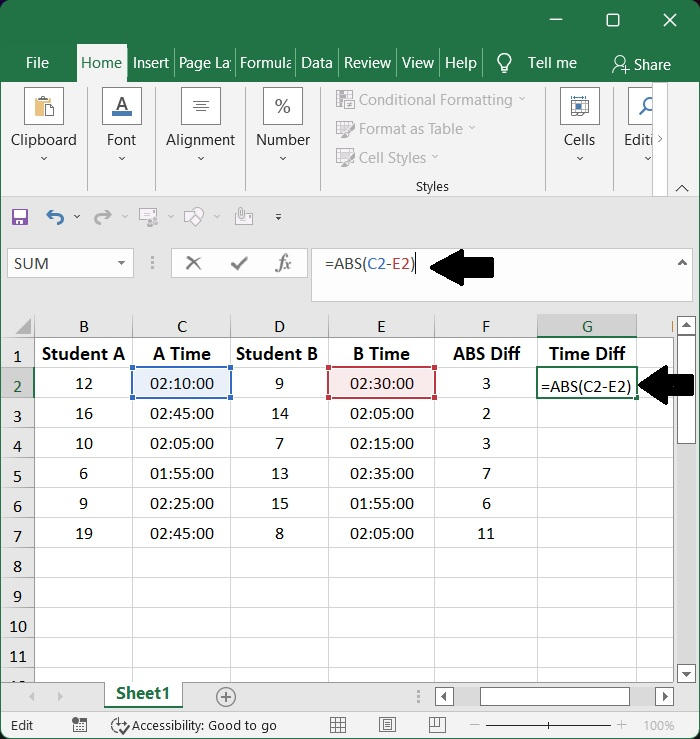The width and height of the screenshot is (700, 739).
Task: Click the macro recording icon in status bar
Action: (x=79, y=725)
